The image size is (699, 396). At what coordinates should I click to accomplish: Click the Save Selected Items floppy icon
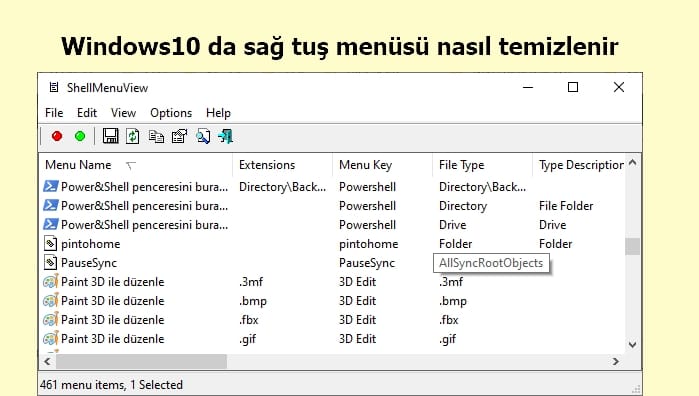(x=110, y=136)
